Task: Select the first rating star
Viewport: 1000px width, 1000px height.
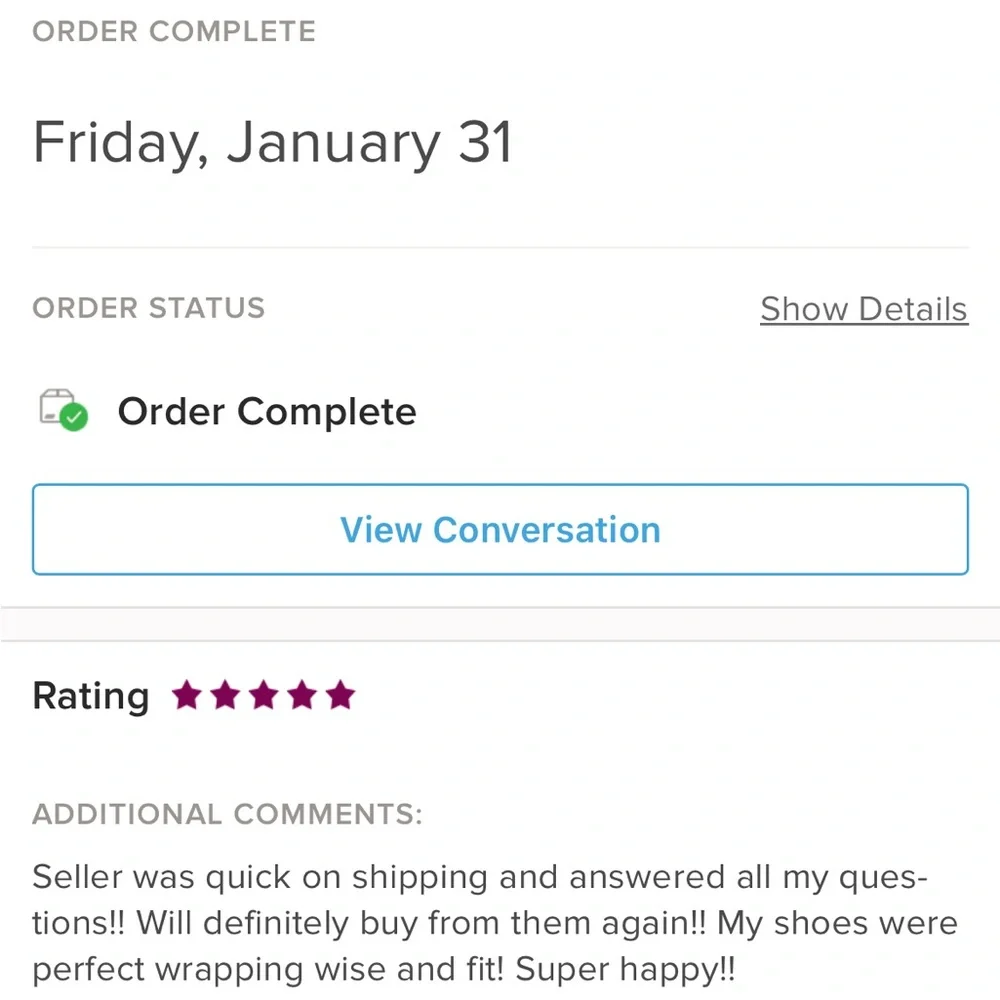Action: click(186, 695)
